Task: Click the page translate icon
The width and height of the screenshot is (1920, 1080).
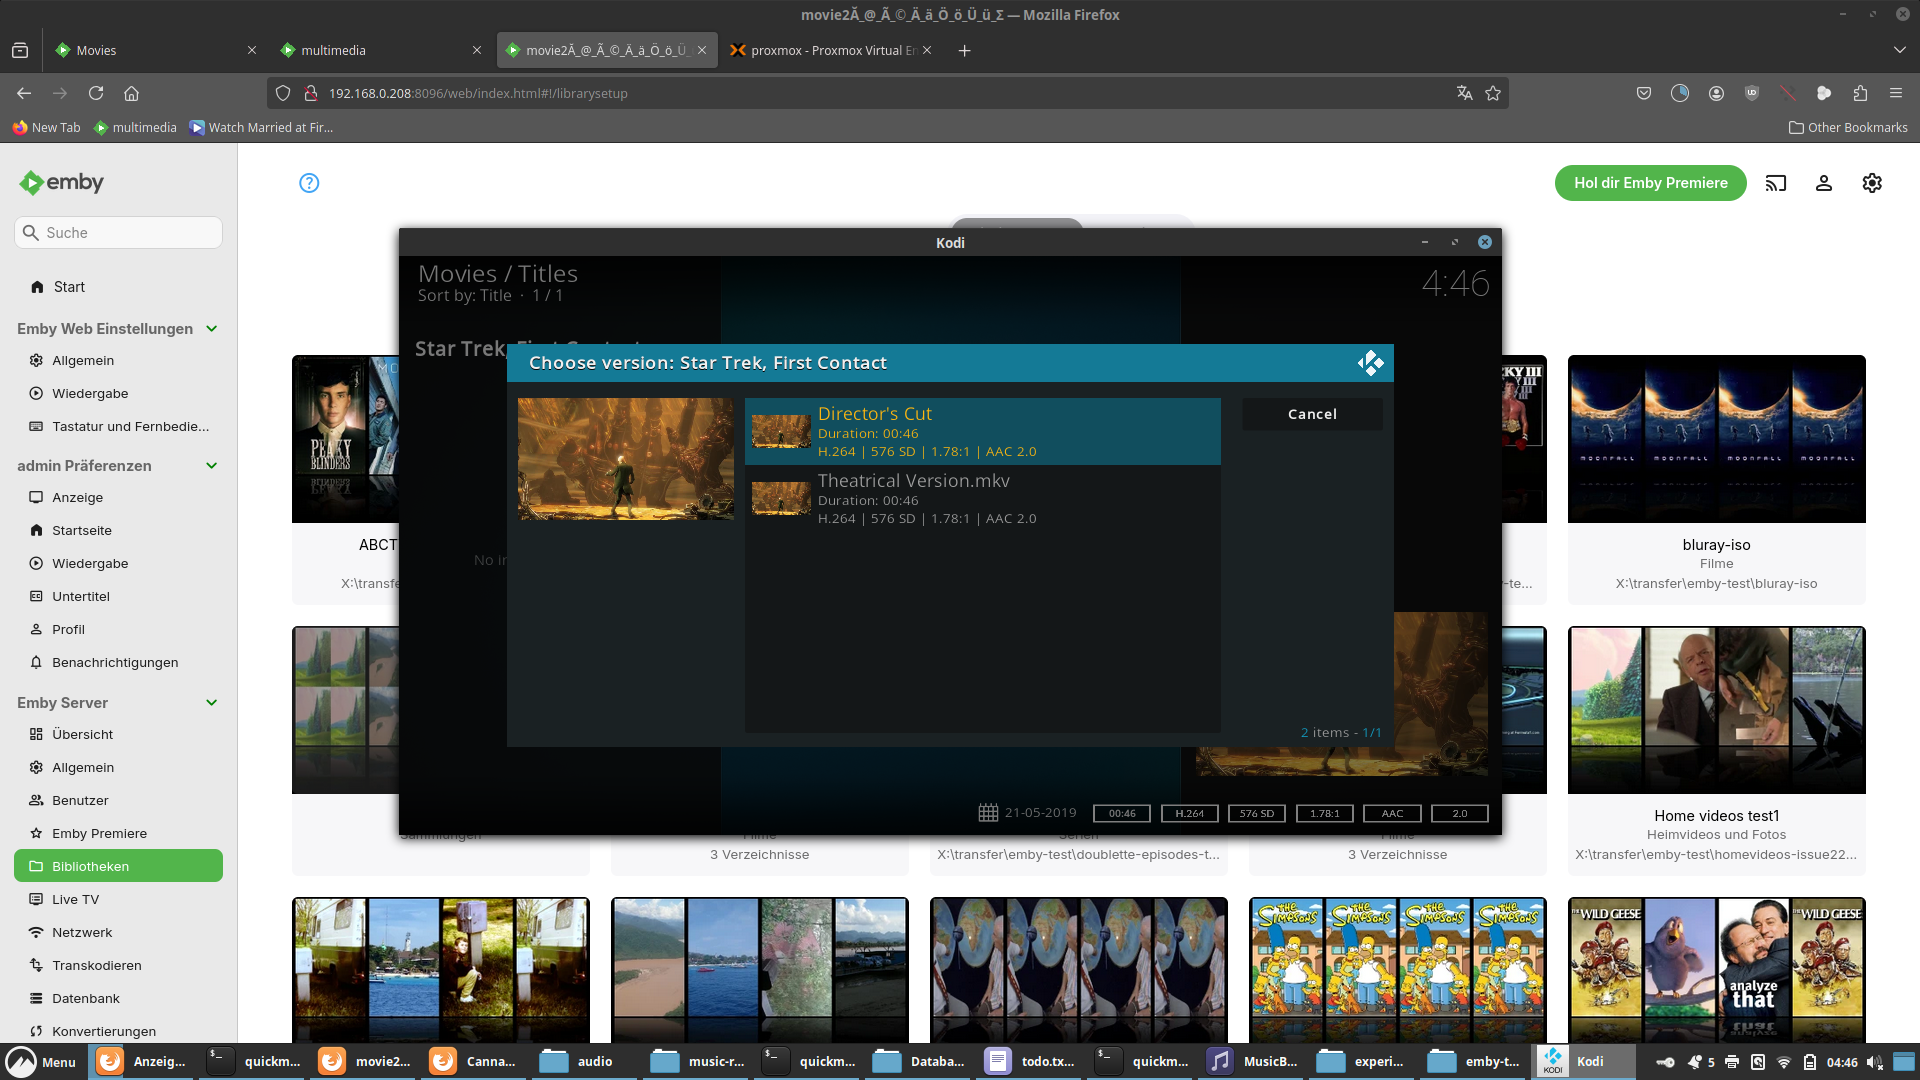Action: [1464, 93]
